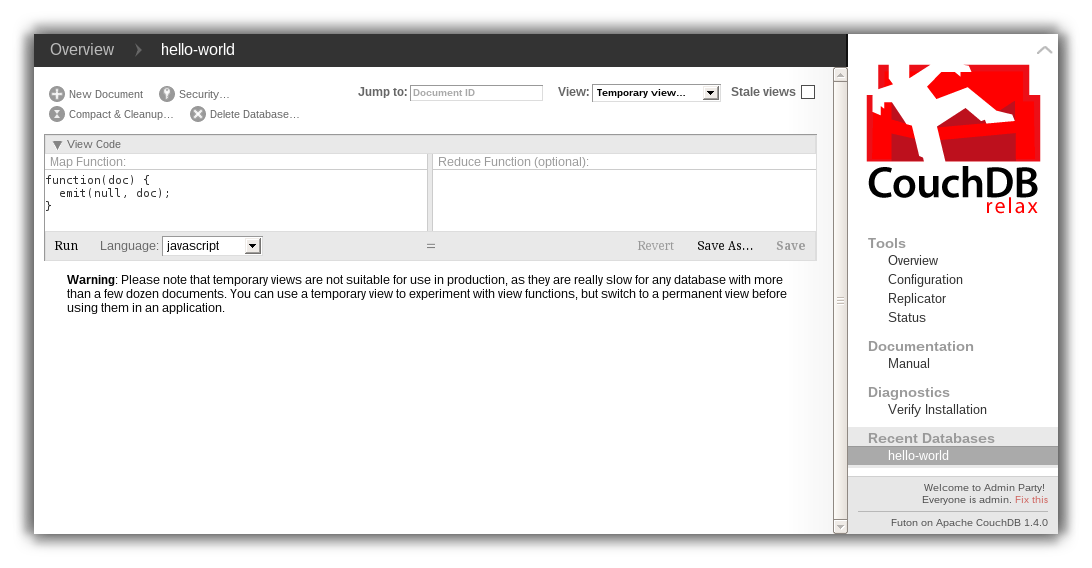This screenshot has width=1092, height=568.
Task: Open the Manual documentation link
Action: (x=908, y=363)
